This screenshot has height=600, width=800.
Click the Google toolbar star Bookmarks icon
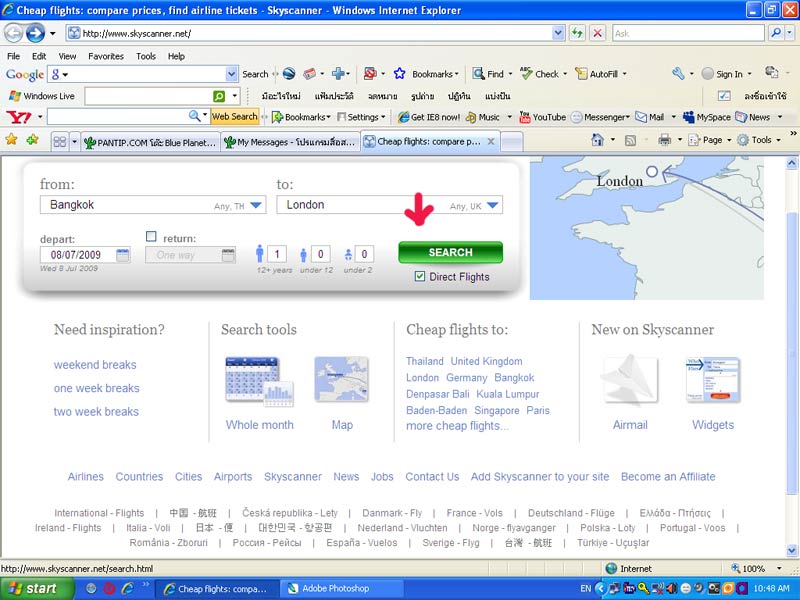click(x=399, y=74)
